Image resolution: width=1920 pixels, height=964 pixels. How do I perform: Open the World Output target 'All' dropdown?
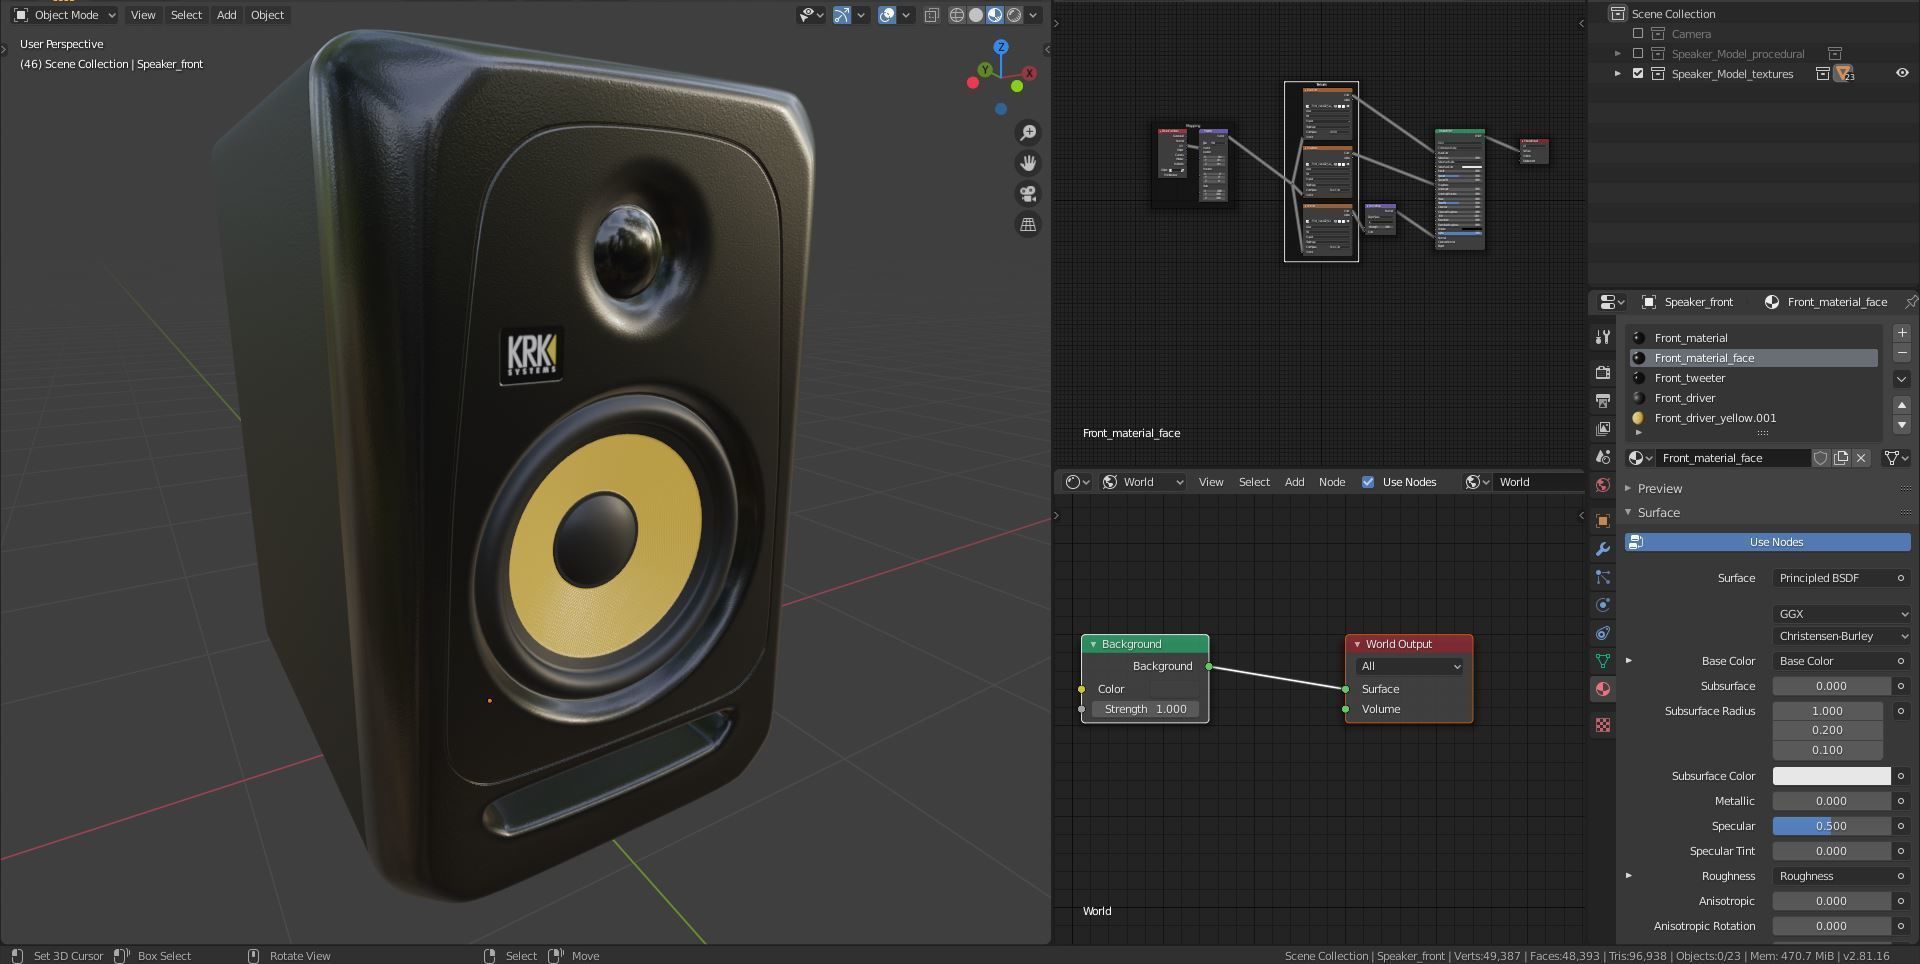tap(1409, 666)
